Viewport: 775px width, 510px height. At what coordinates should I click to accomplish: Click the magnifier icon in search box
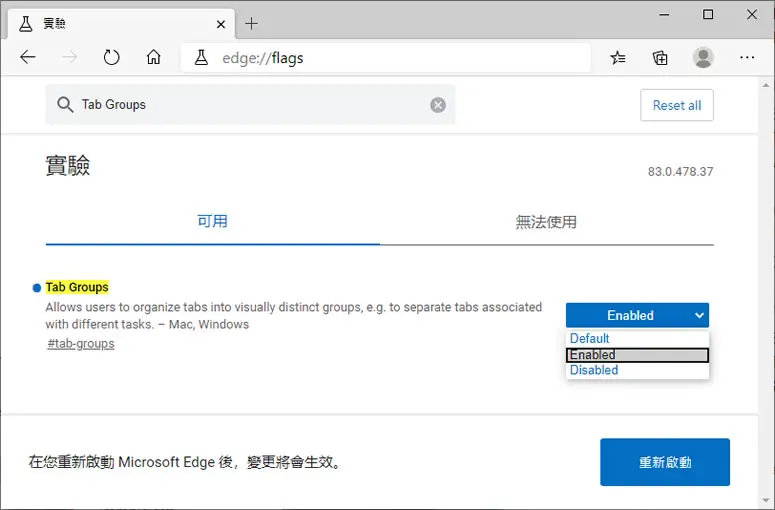click(x=65, y=105)
